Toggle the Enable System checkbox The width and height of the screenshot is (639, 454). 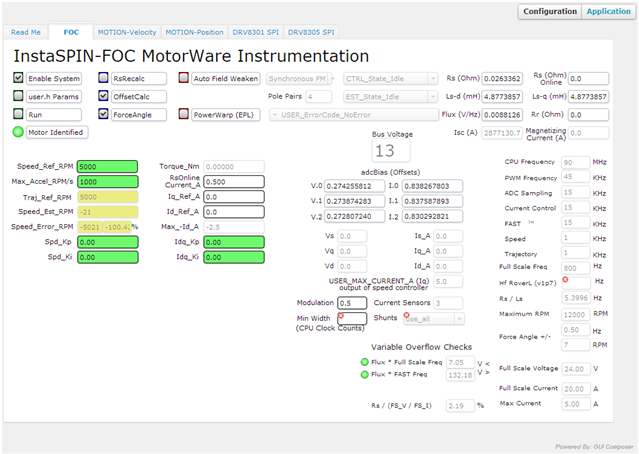pos(18,77)
